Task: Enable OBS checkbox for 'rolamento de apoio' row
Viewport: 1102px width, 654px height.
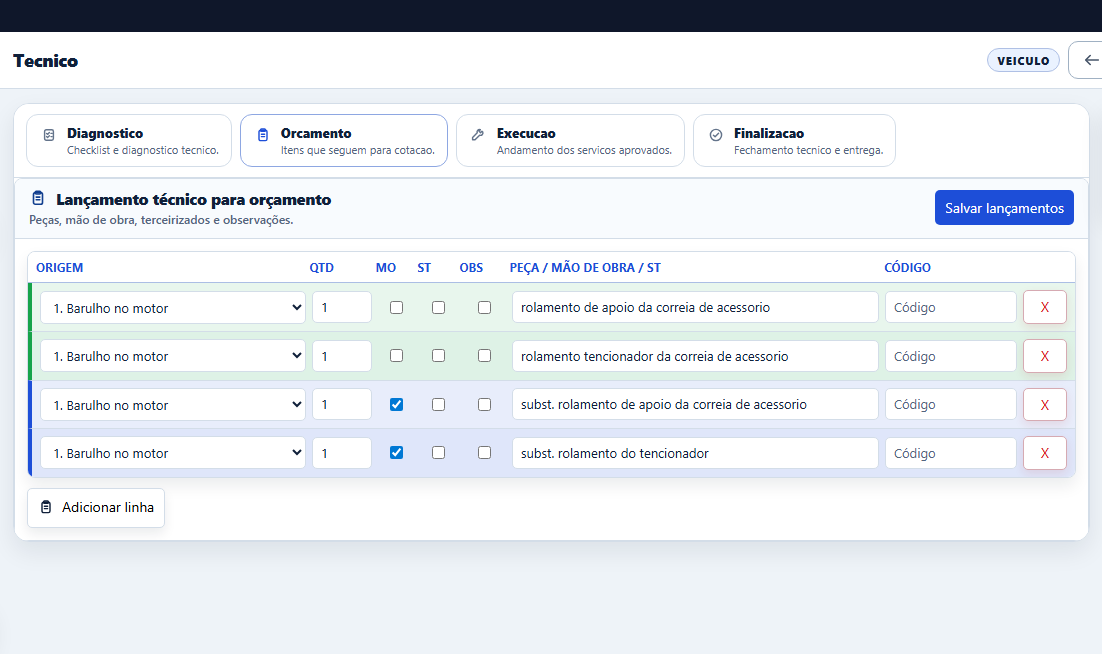Action: 484,308
